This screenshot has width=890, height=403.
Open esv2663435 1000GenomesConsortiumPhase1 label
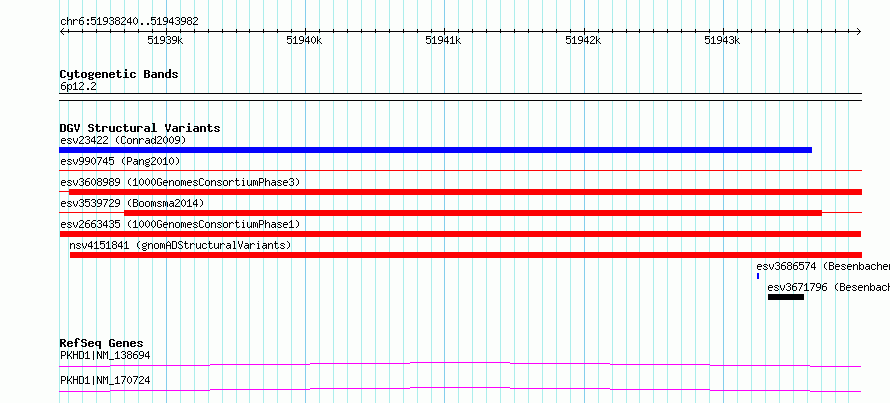click(180, 224)
